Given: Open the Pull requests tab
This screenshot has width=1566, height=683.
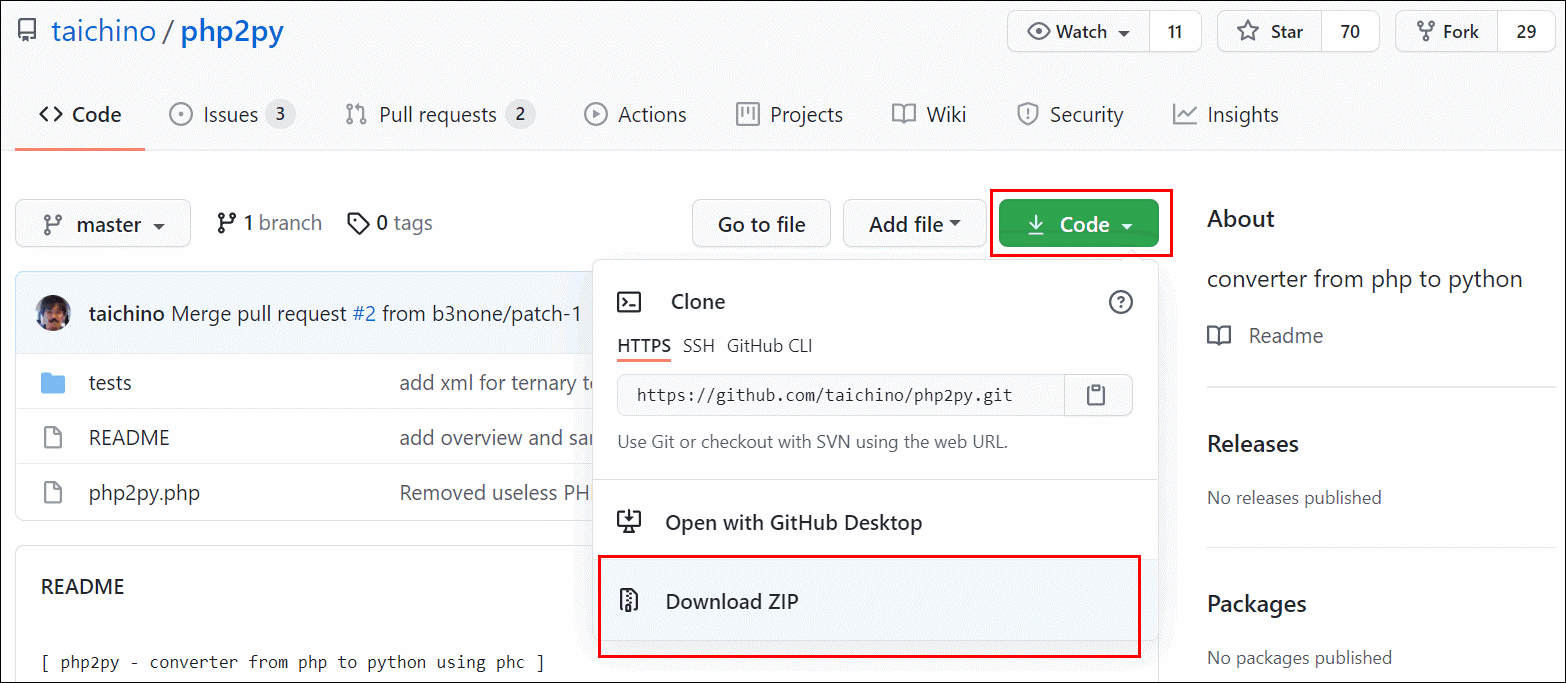Looking at the screenshot, I should click(439, 115).
